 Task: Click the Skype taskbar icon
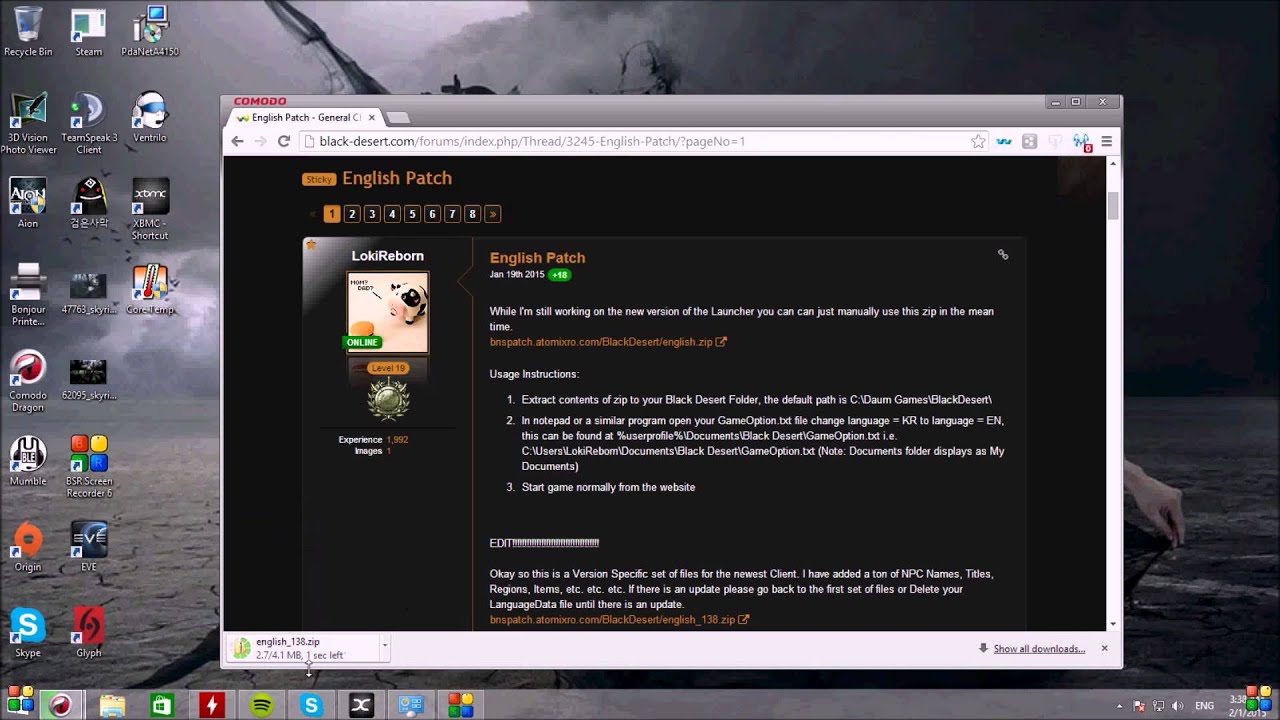(311, 705)
